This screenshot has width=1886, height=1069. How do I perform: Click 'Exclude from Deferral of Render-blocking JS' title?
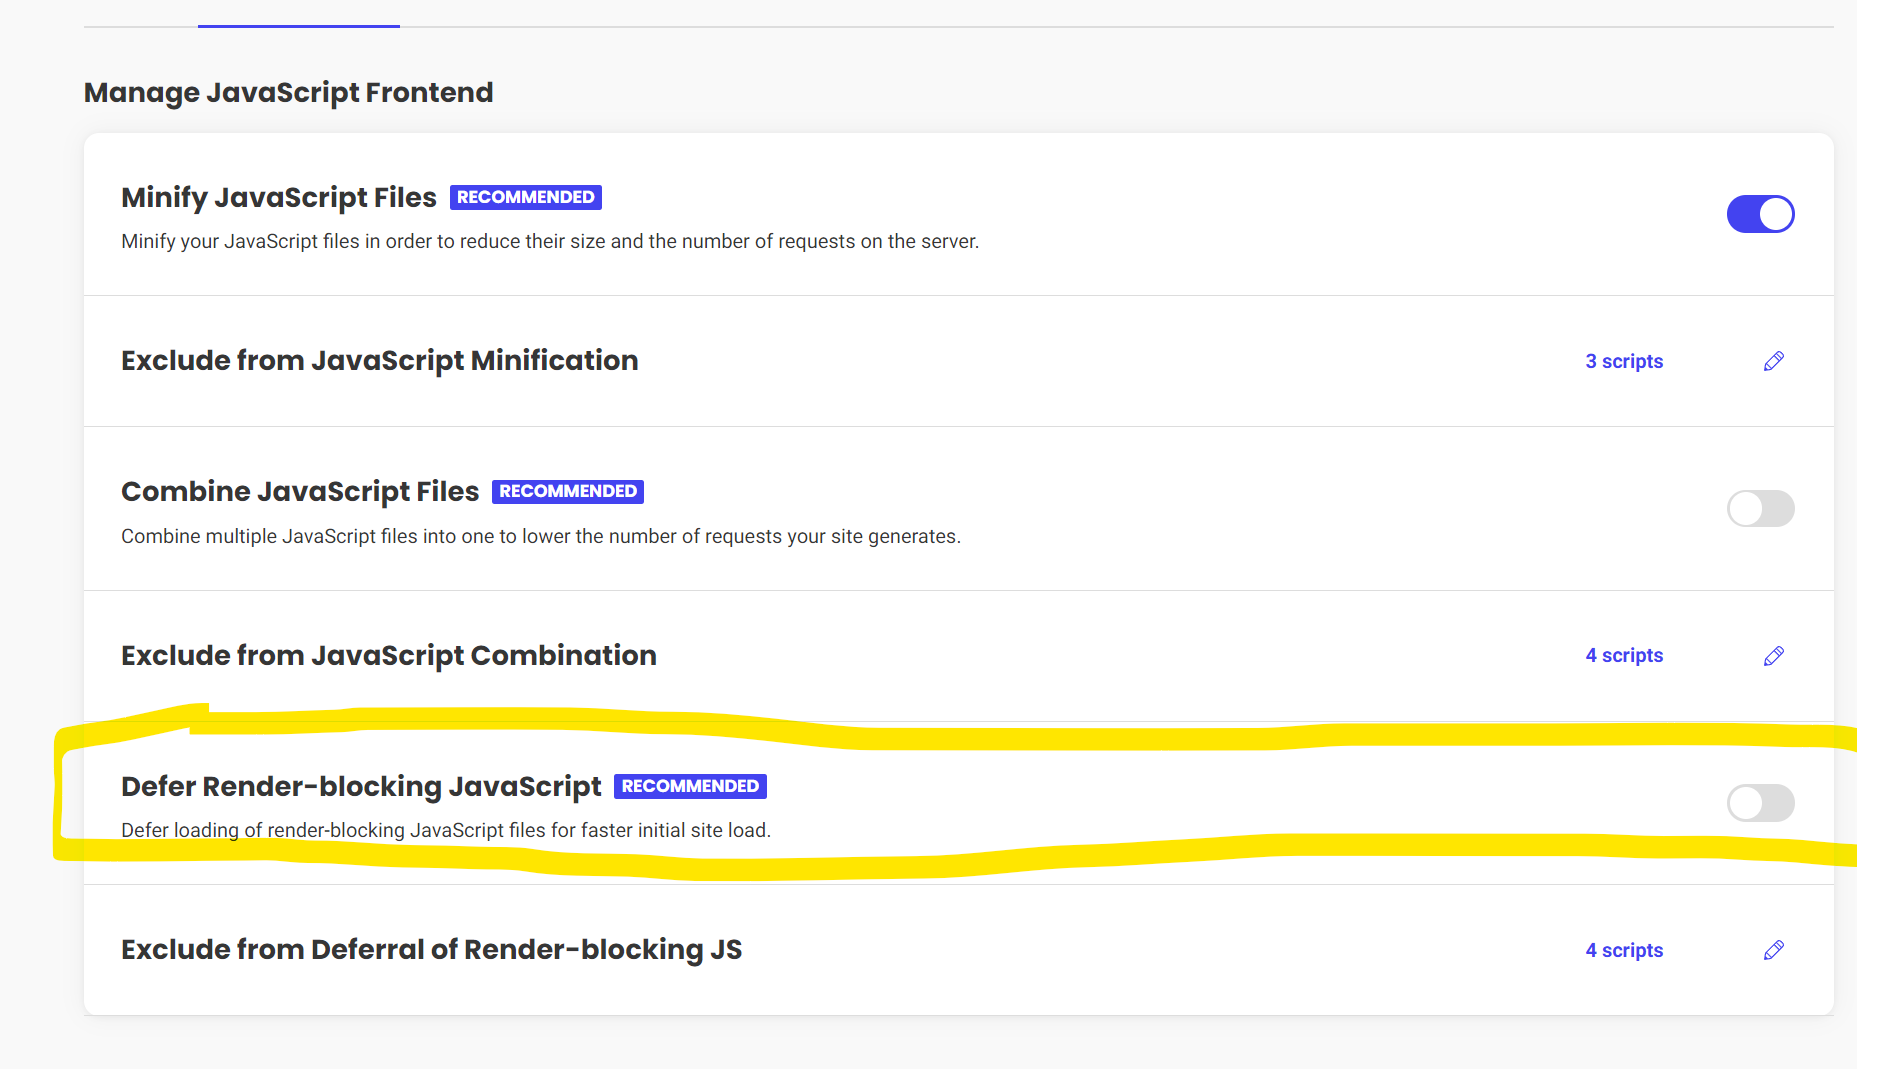click(x=431, y=949)
